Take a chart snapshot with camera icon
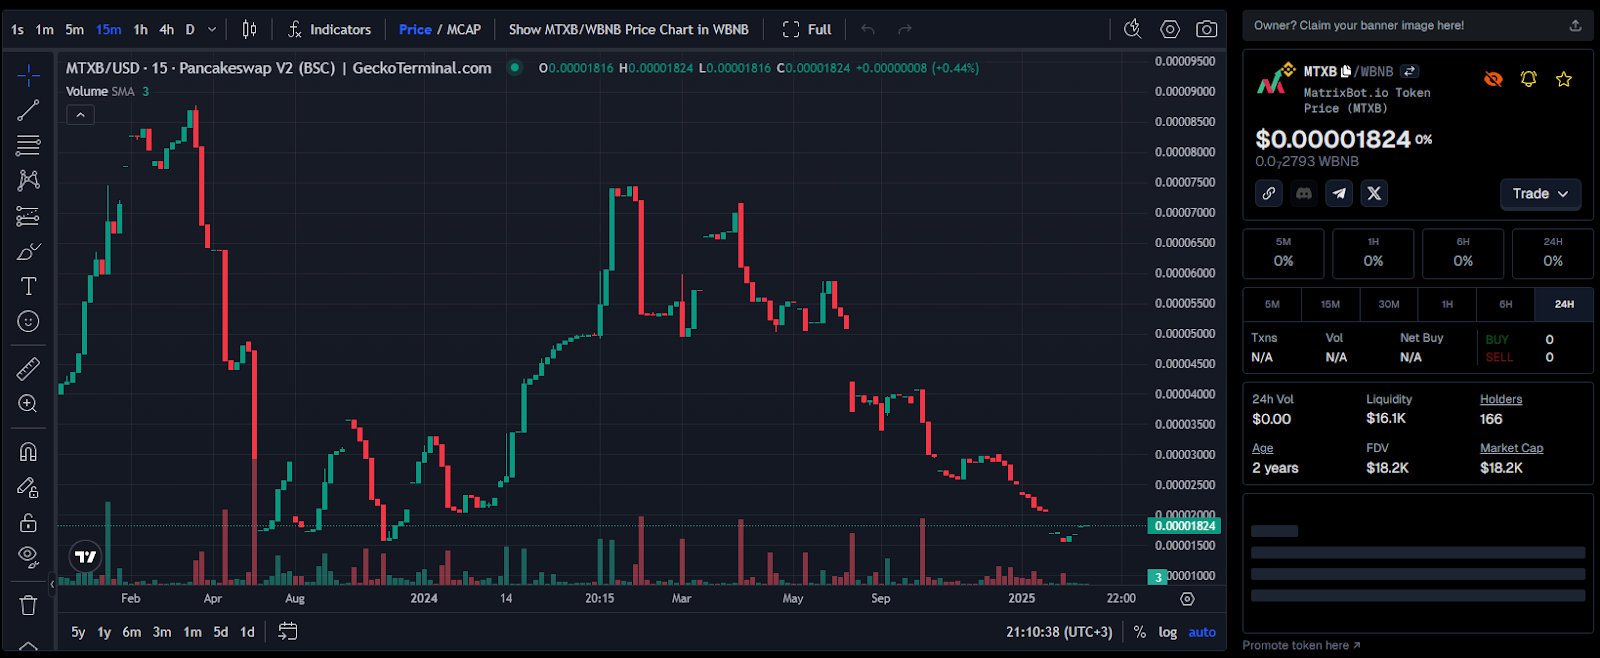1600x658 pixels. (1207, 29)
